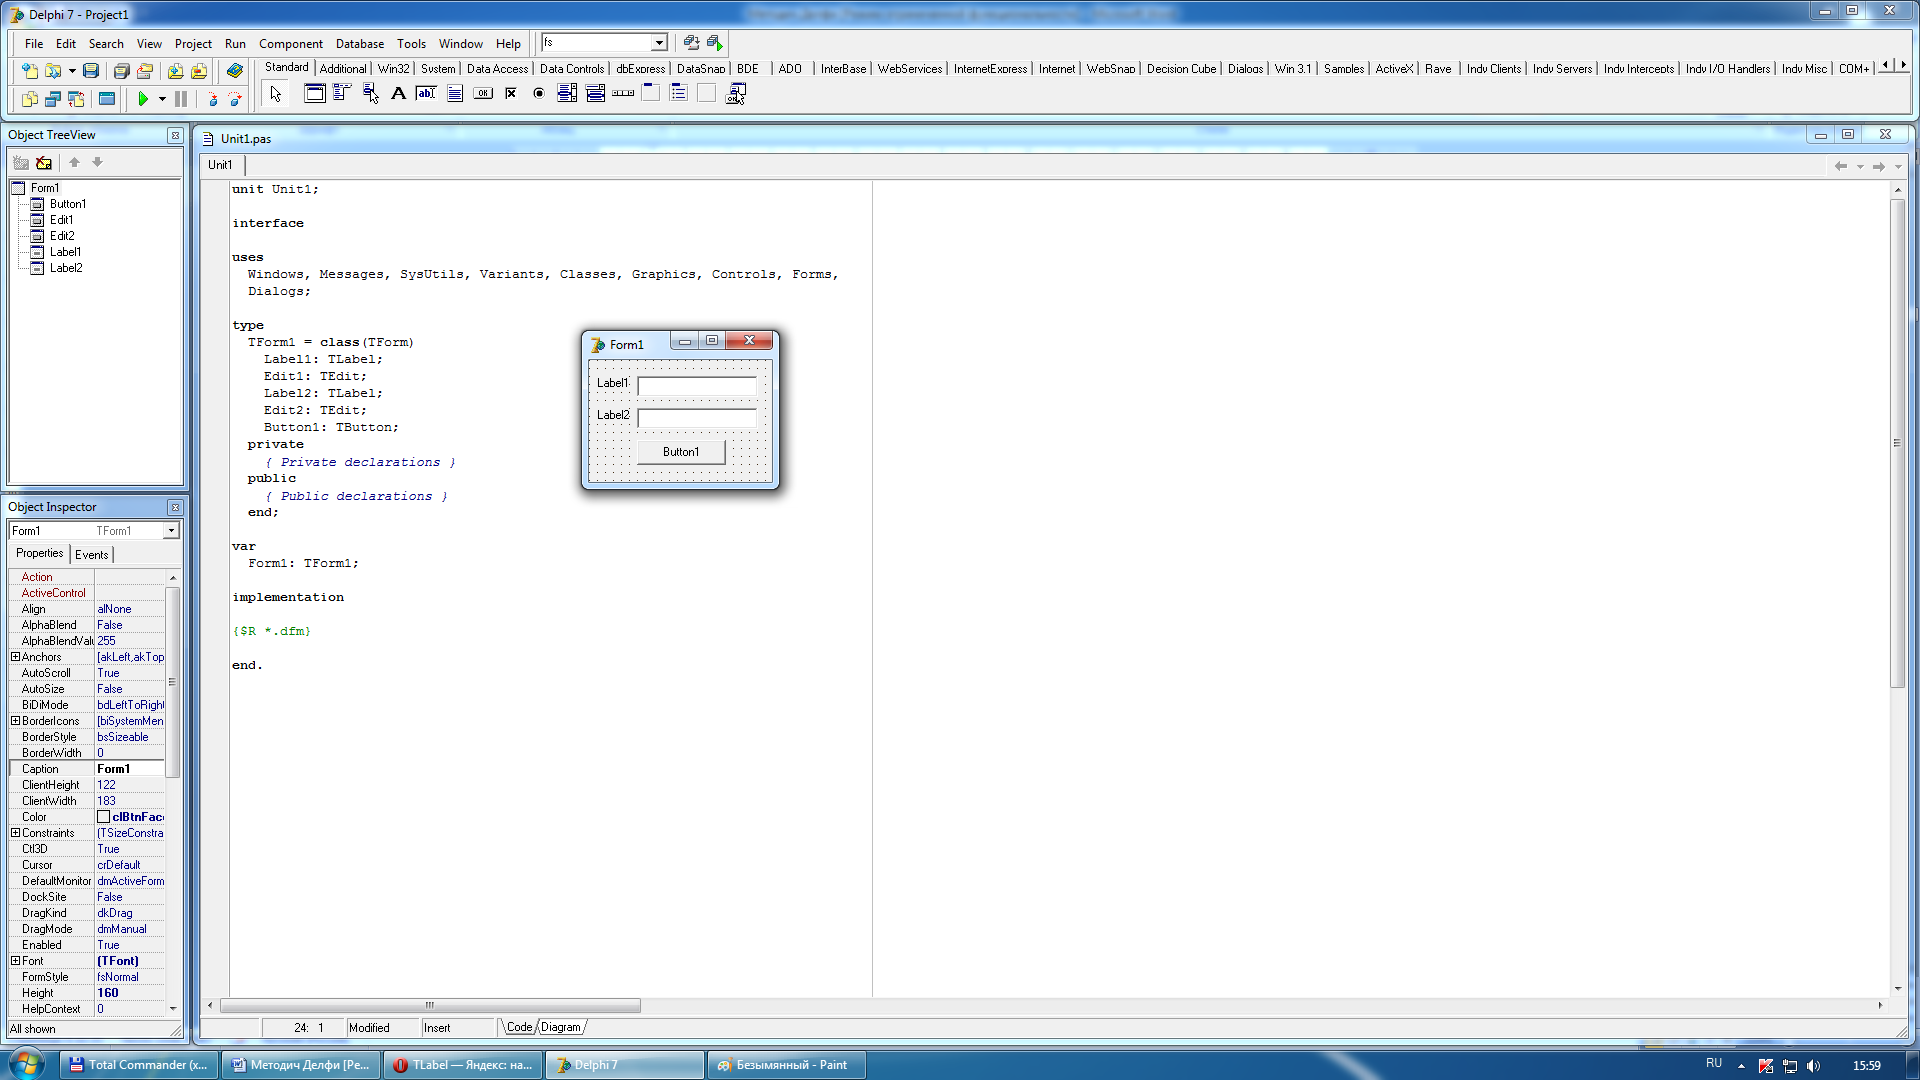The image size is (1920, 1080).
Task: Click Object TreeView move down arrow
Action: (97, 162)
